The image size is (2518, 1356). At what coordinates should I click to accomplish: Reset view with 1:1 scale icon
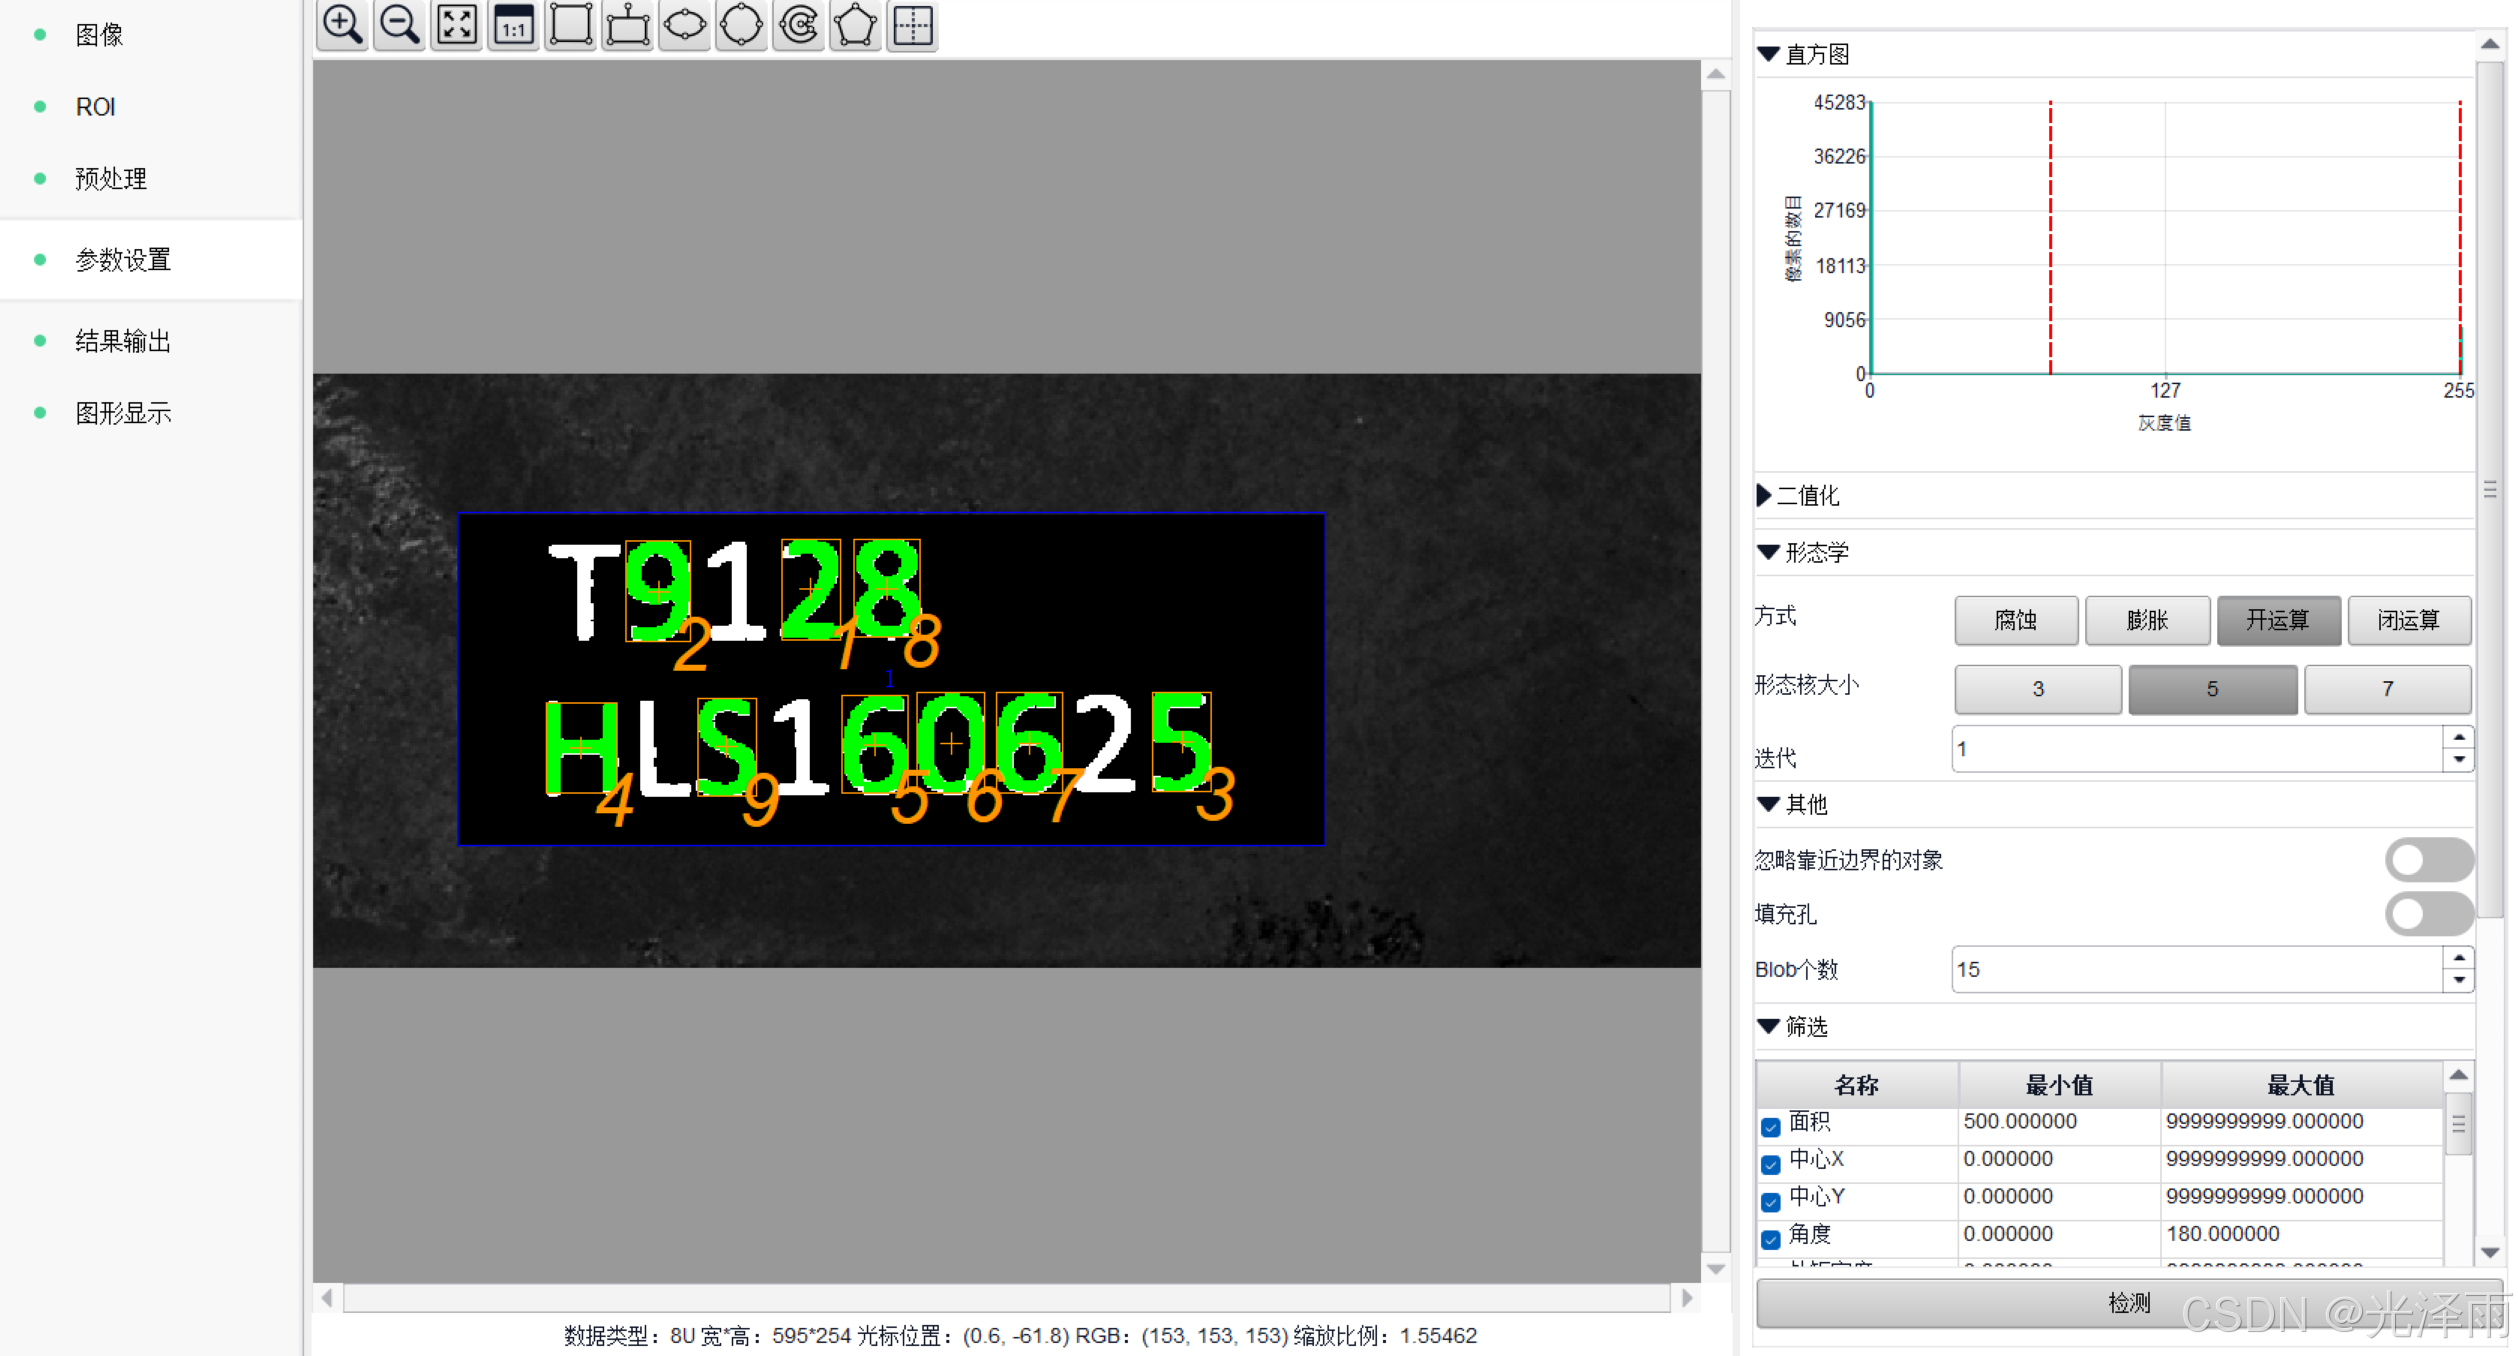(514, 24)
